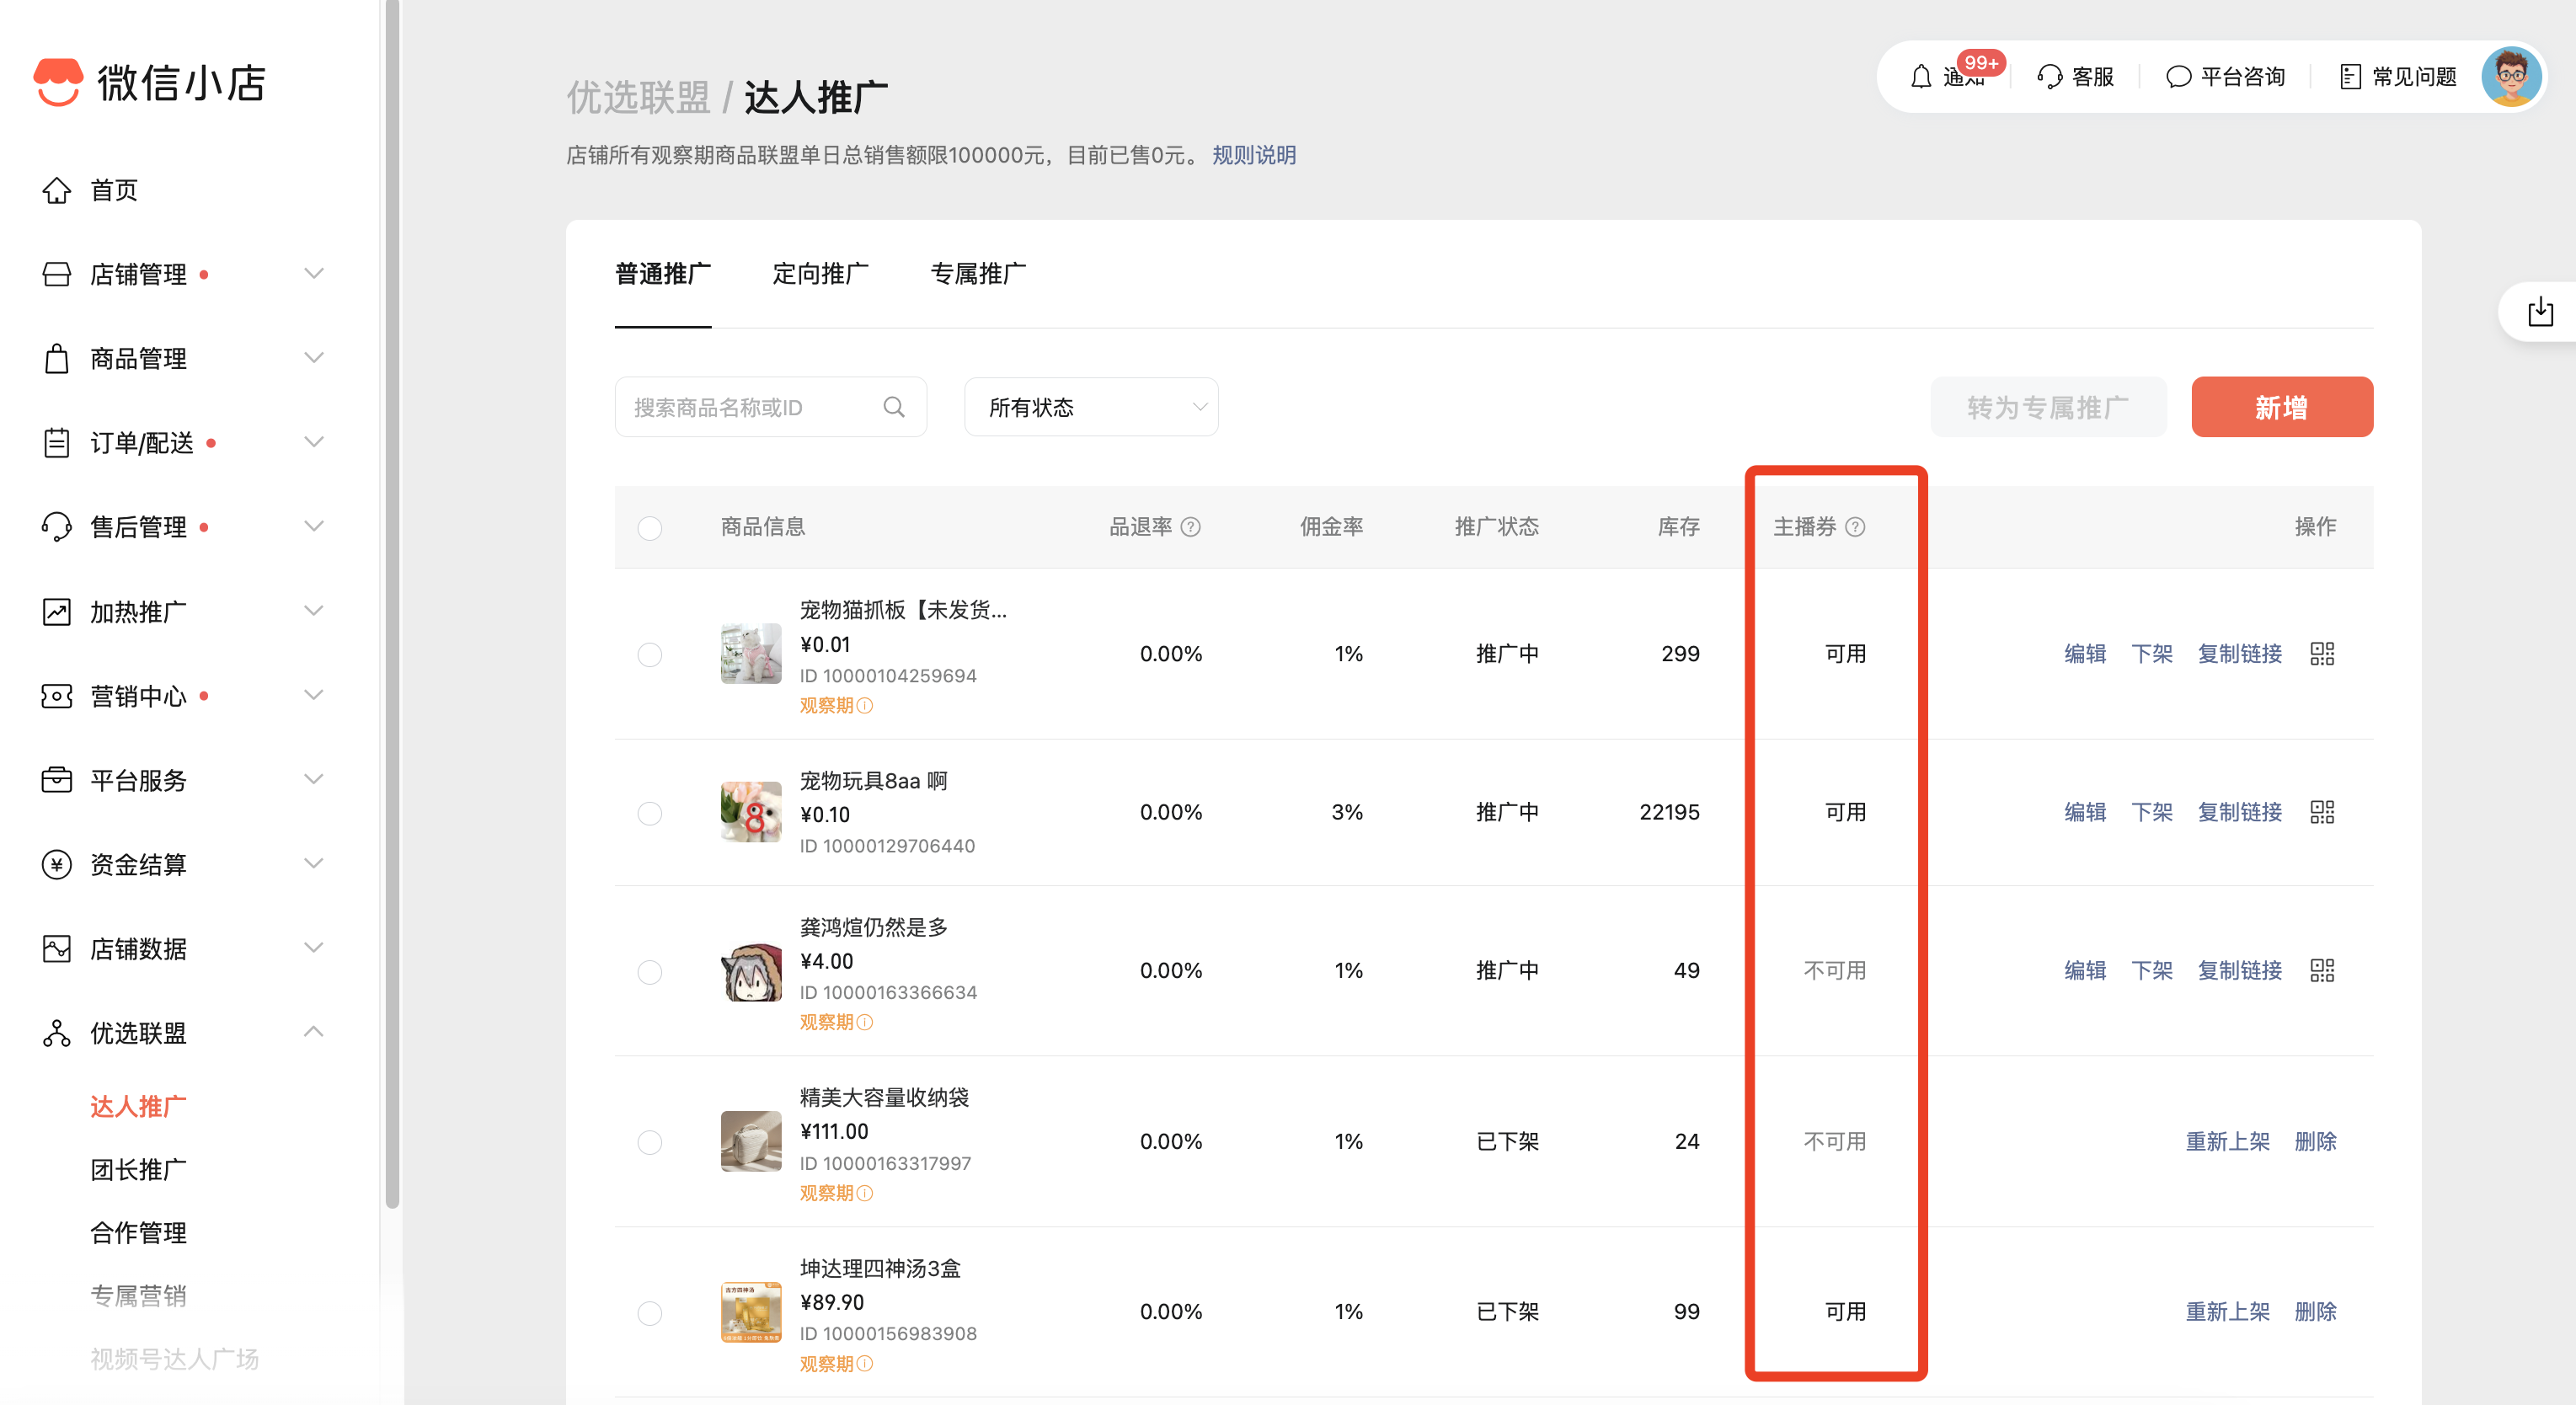Click the download icon at right edge
This screenshot has height=1405, width=2576.
coord(2540,312)
